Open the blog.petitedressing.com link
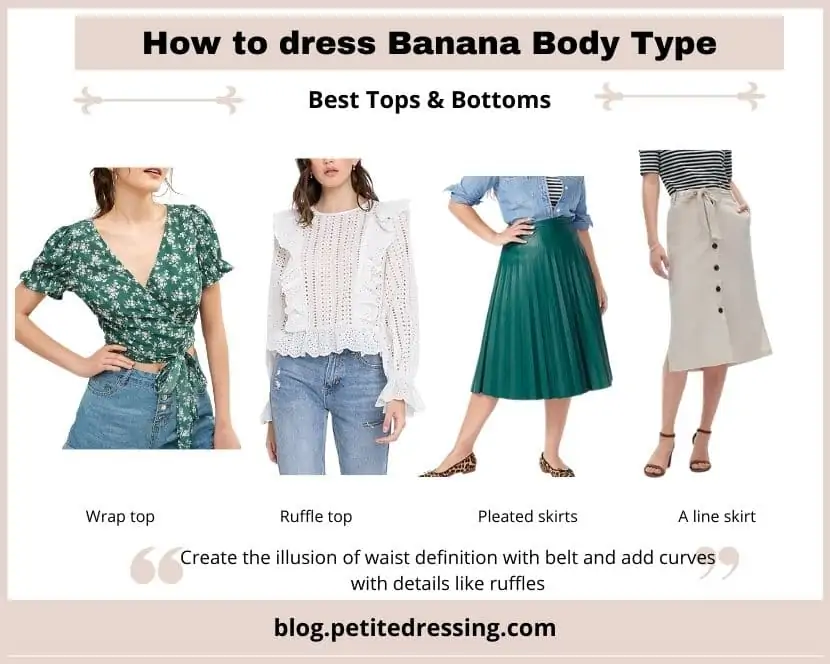Screen dimensions: 830x664 415,628
